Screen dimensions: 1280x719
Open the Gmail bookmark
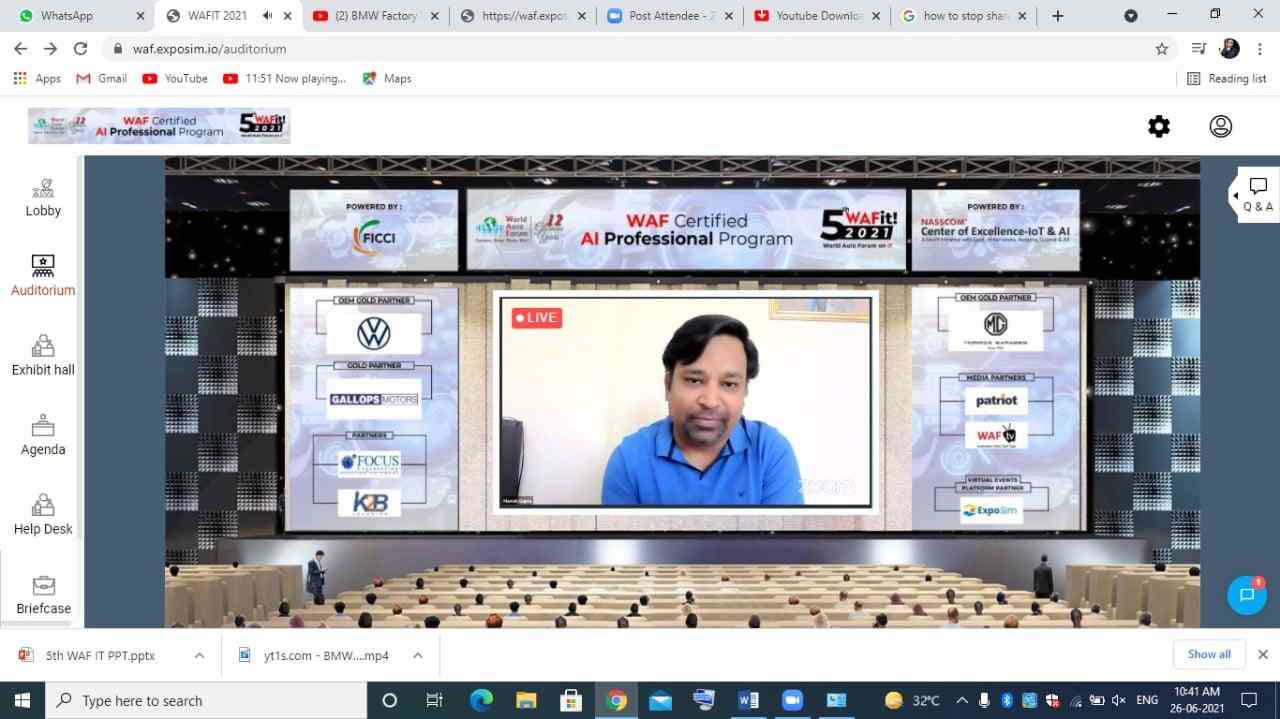[x=101, y=78]
